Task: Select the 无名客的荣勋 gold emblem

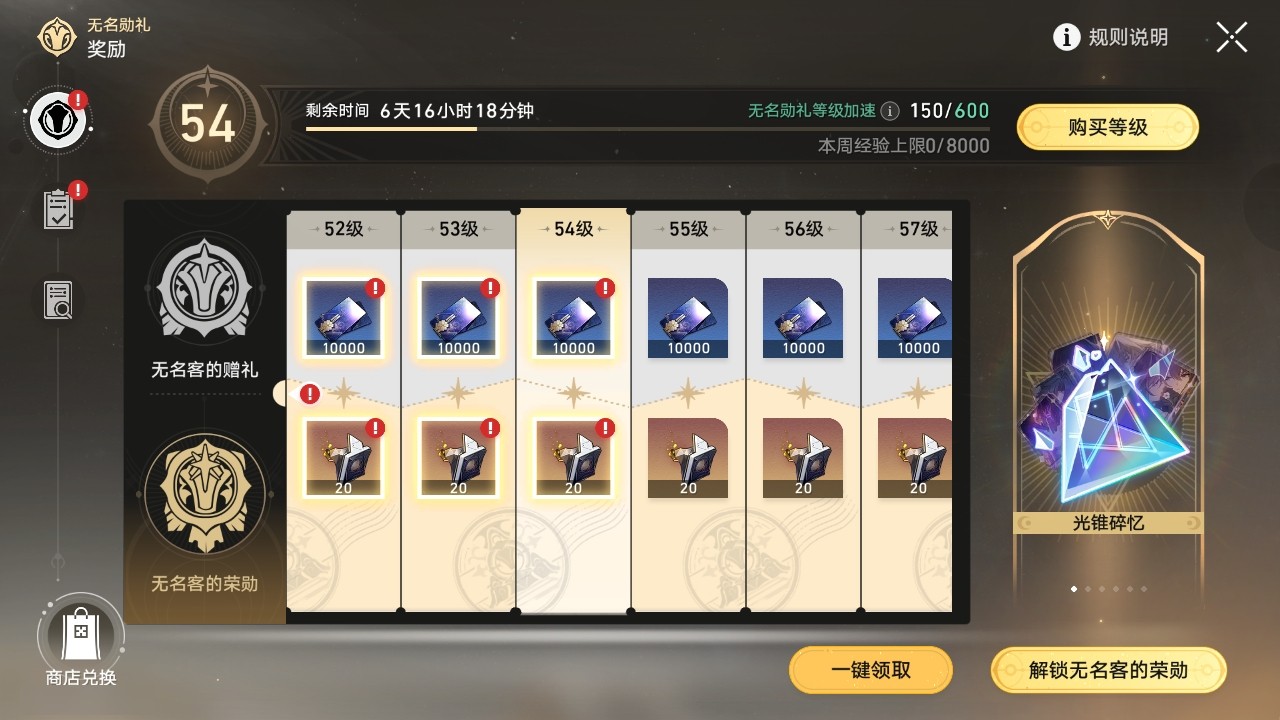Action: coord(205,493)
